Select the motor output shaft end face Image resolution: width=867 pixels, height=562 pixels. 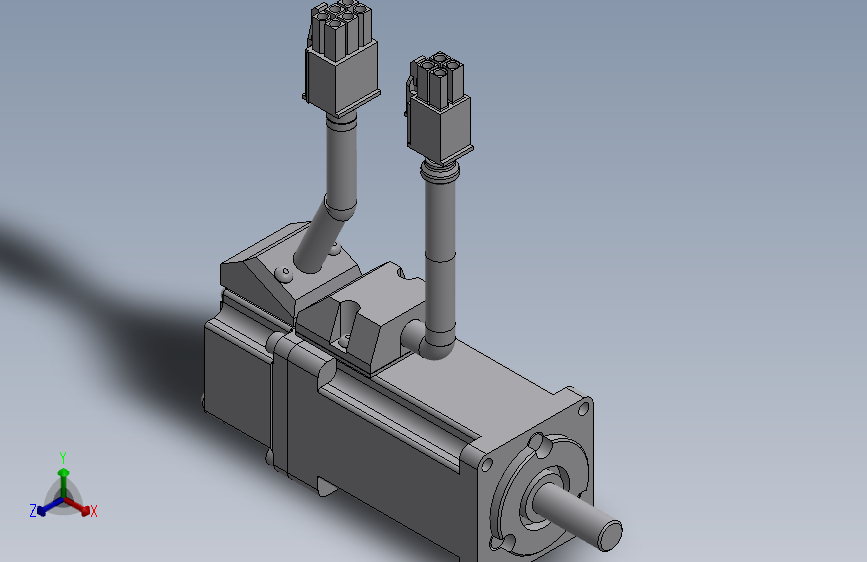610,536
